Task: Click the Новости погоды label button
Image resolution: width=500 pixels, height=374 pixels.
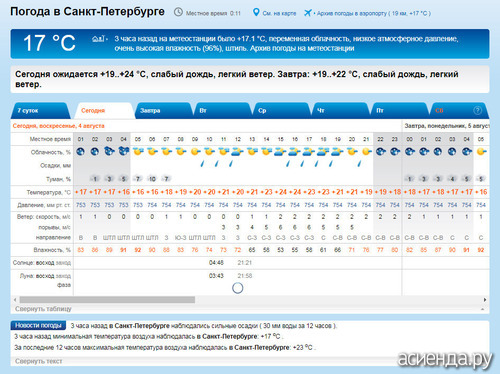Action: coord(38,325)
